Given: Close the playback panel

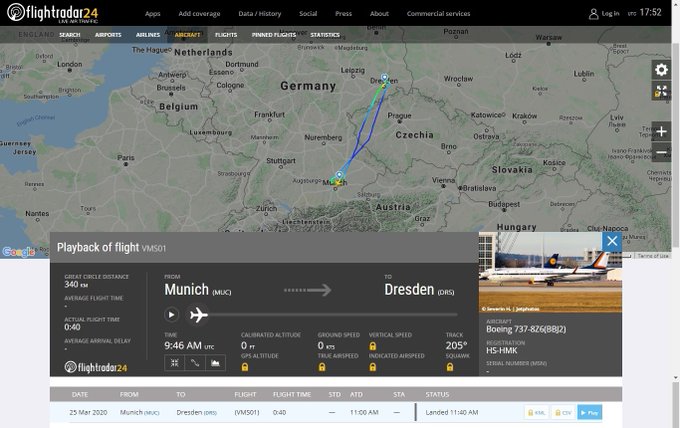Looking at the screenshot, I should (612, 241).
